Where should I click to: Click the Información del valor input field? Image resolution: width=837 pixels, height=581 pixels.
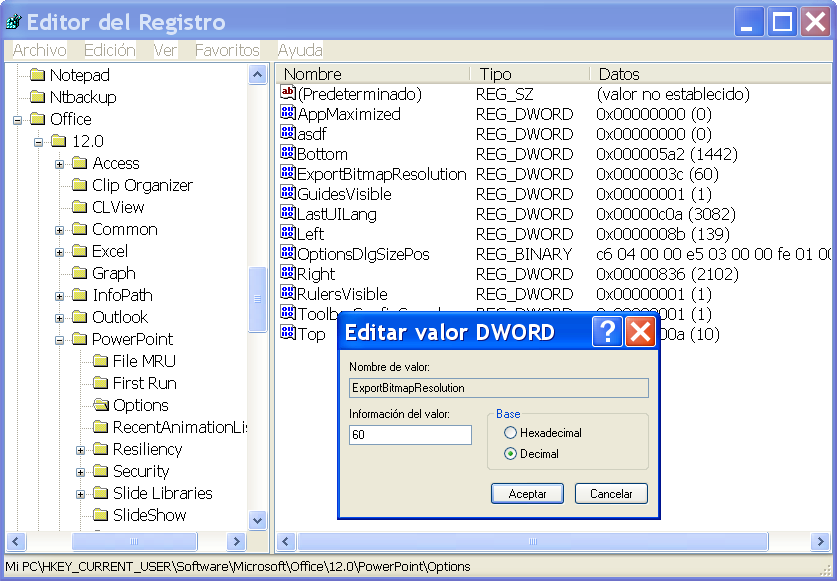410,435
